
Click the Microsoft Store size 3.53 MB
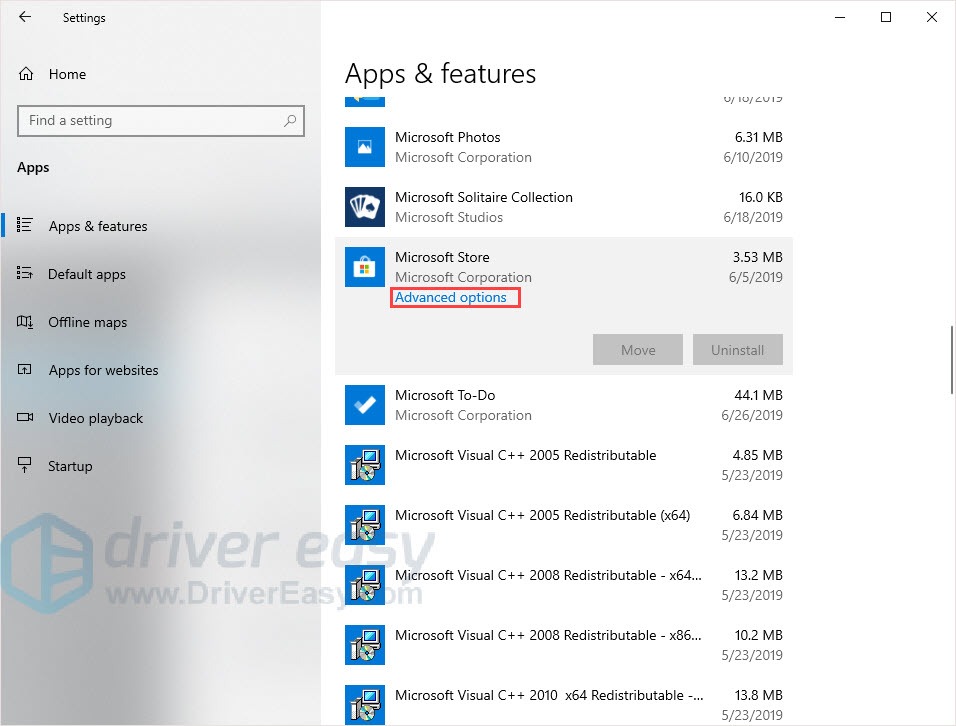pos(757,257)
